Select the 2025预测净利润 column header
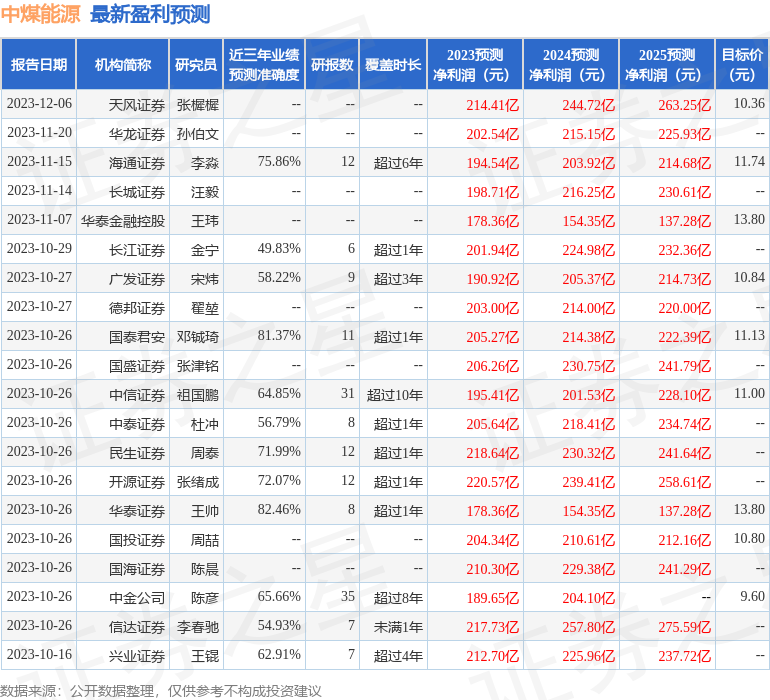Image resolution: width=770 pixels, height=700 pixels. point(667,64)
